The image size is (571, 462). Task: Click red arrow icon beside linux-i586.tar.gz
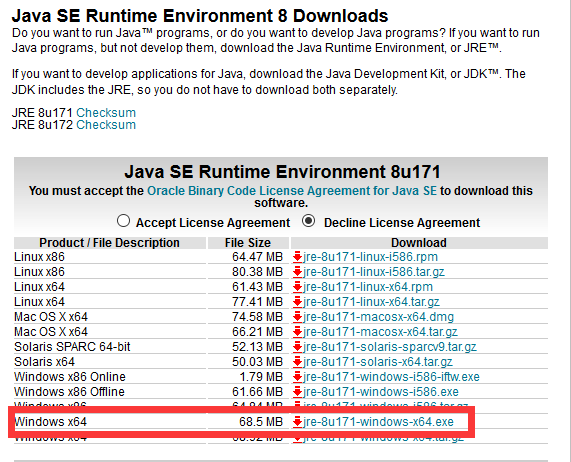(298, 272)
